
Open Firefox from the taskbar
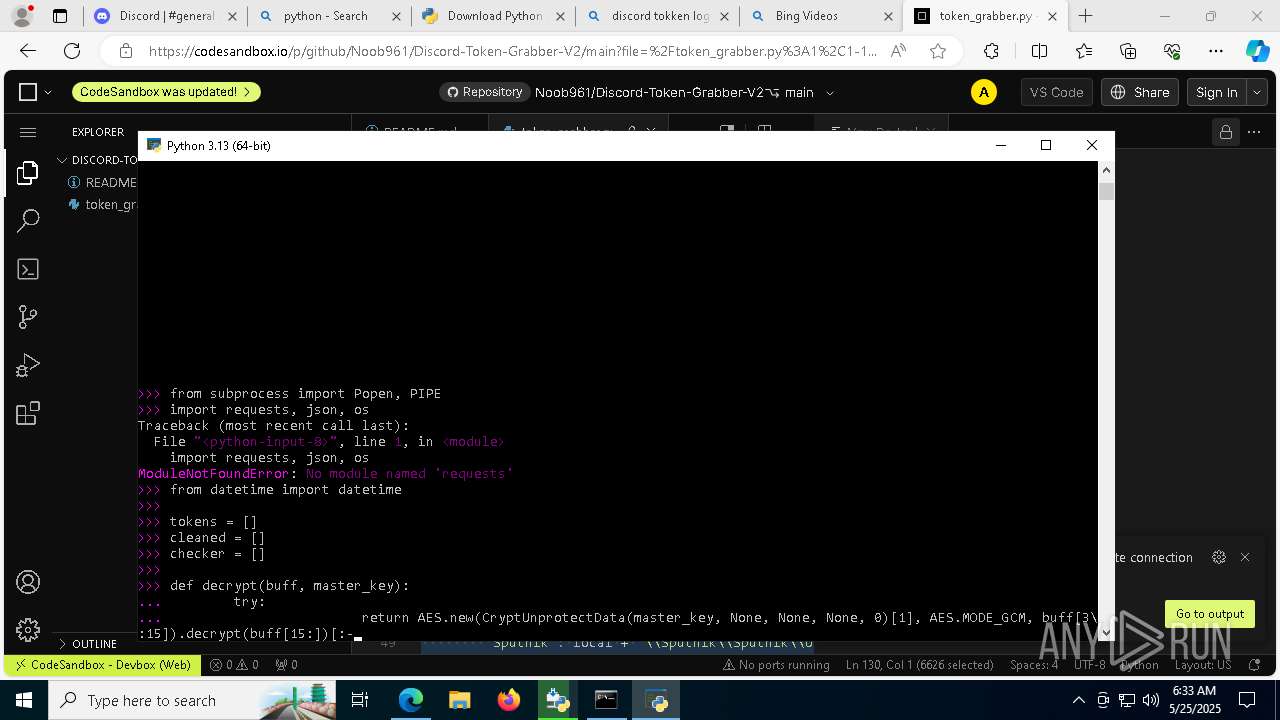tap(509, 700)
